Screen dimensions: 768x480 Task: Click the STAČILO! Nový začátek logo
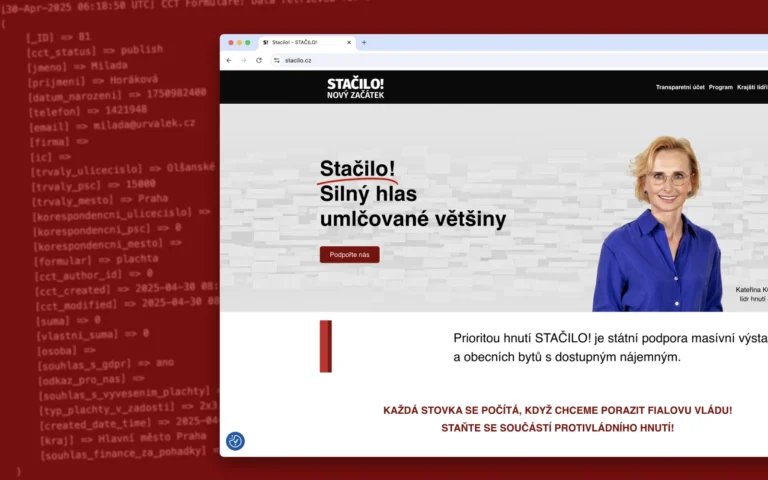355,88
